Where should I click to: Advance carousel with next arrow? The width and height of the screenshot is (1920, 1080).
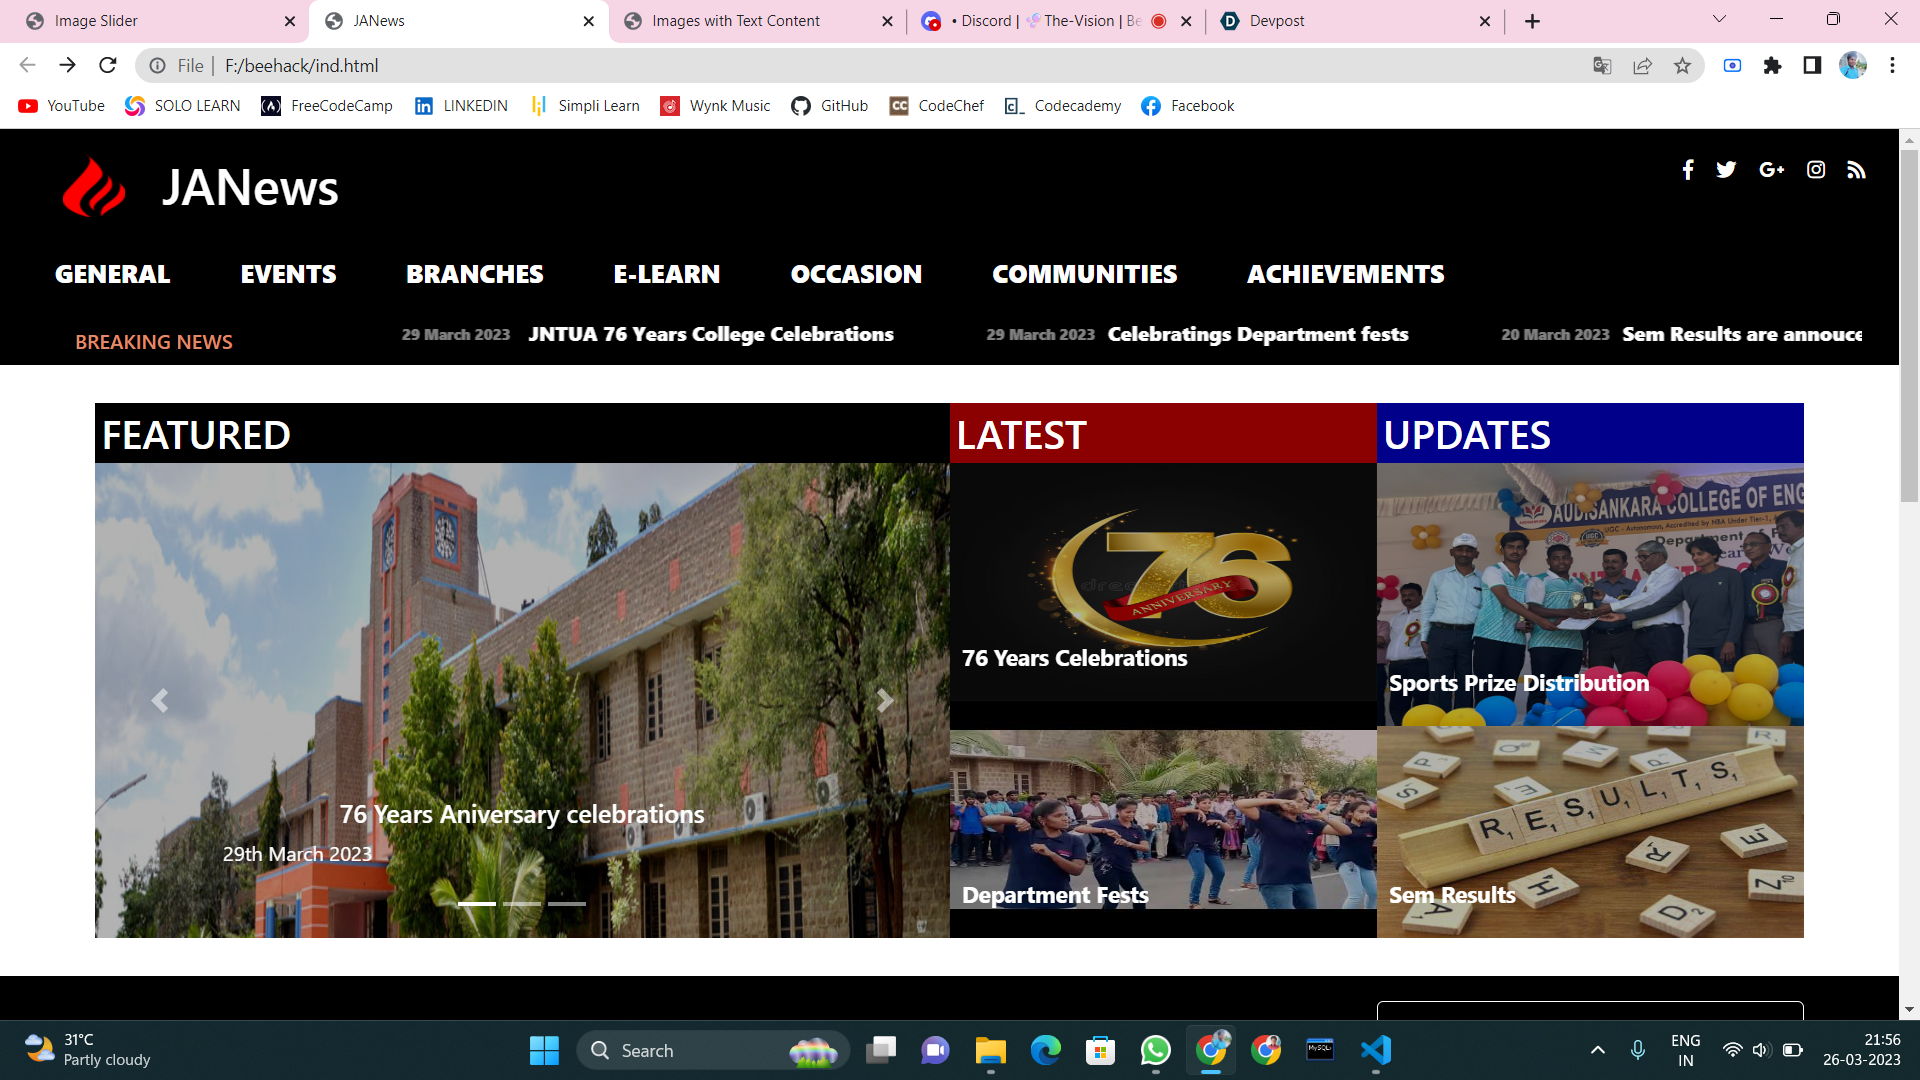tap(884, 700)
